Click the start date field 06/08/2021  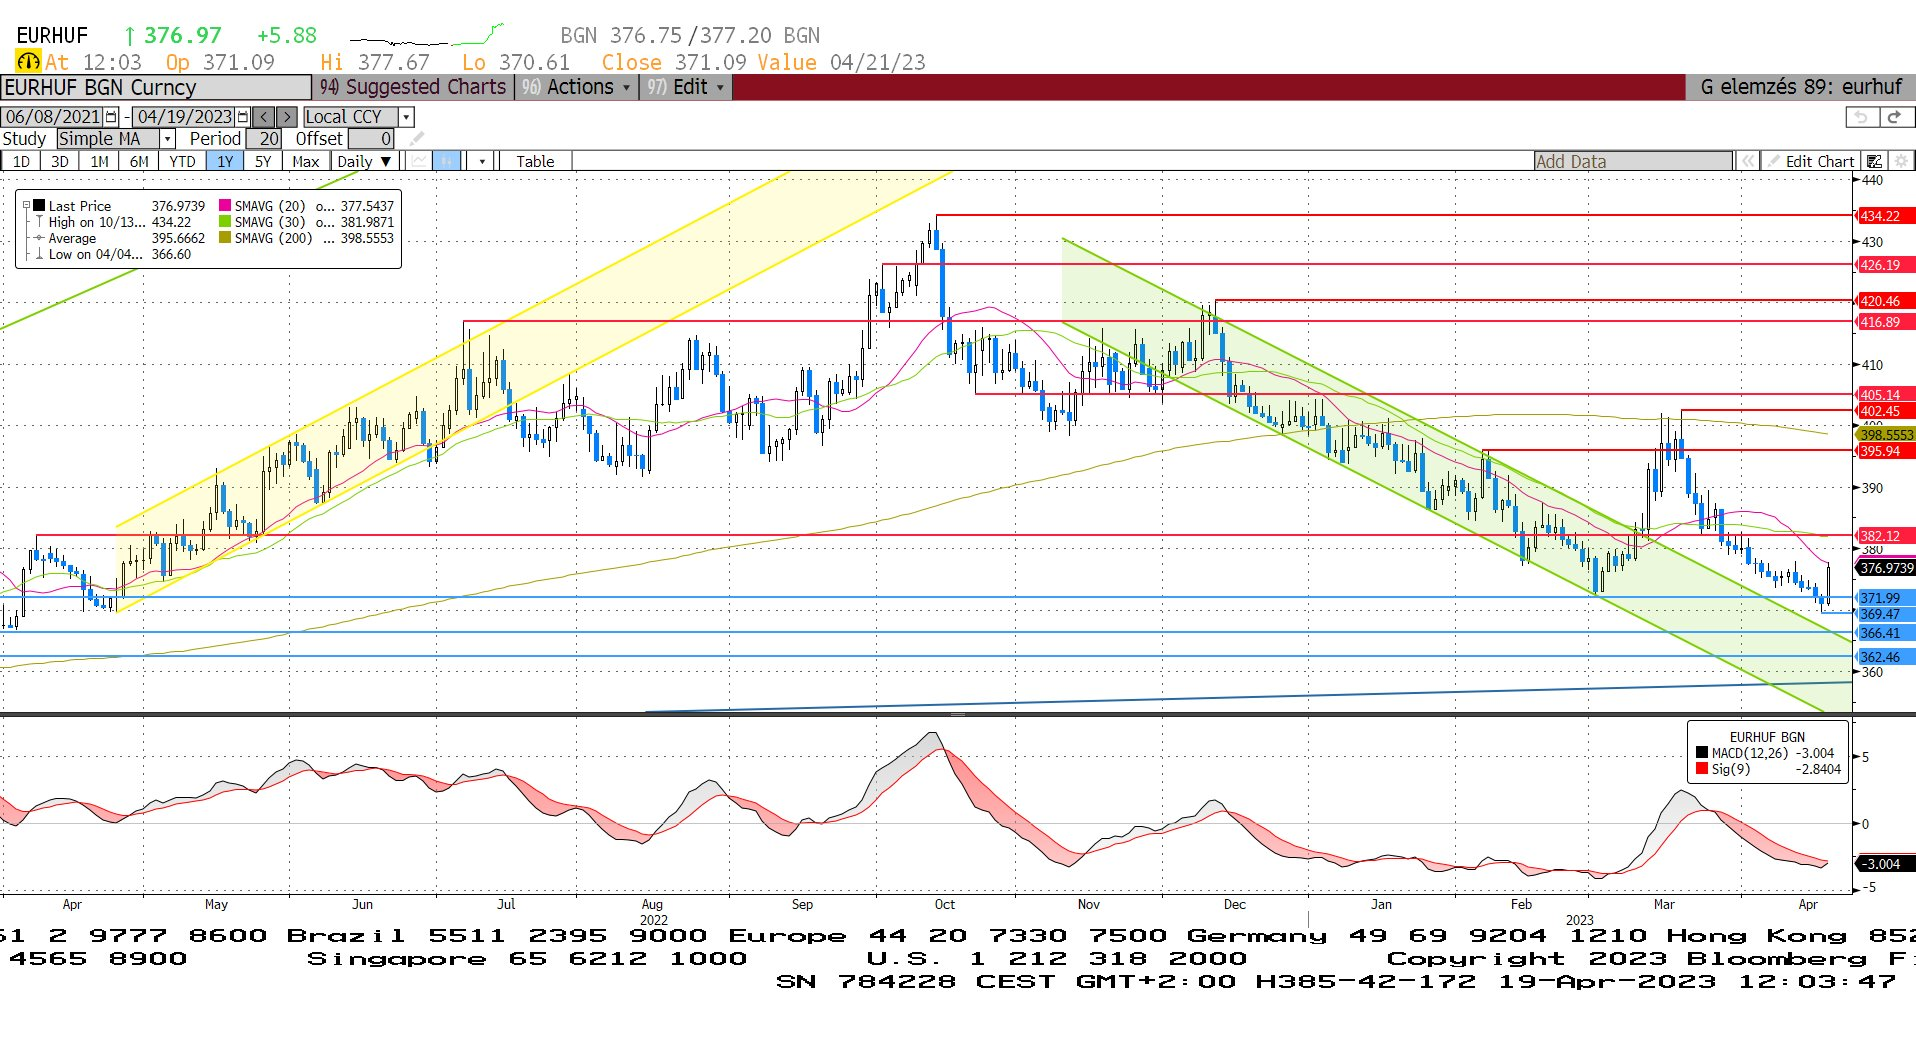tap(53, 117)
